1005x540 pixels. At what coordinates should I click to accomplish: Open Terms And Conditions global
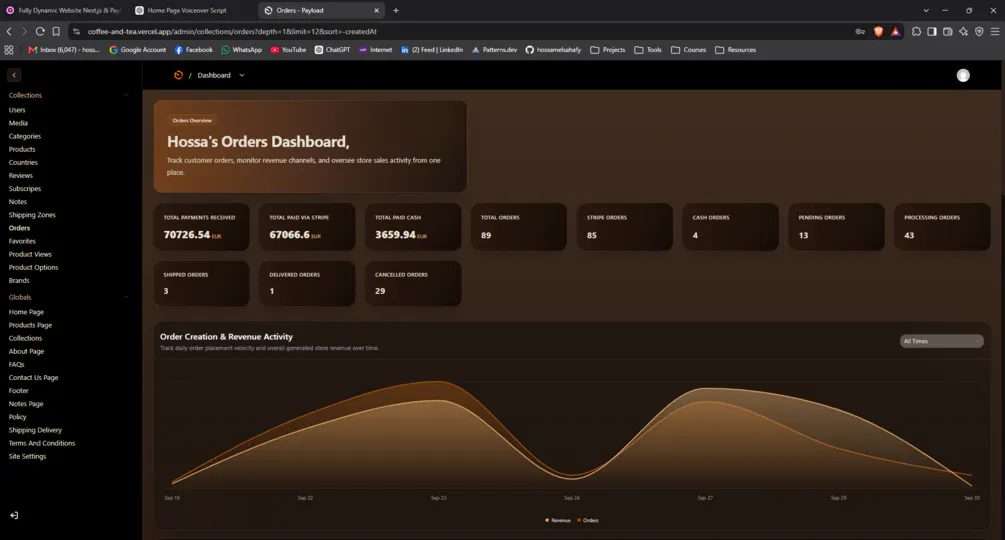point(42,443)
